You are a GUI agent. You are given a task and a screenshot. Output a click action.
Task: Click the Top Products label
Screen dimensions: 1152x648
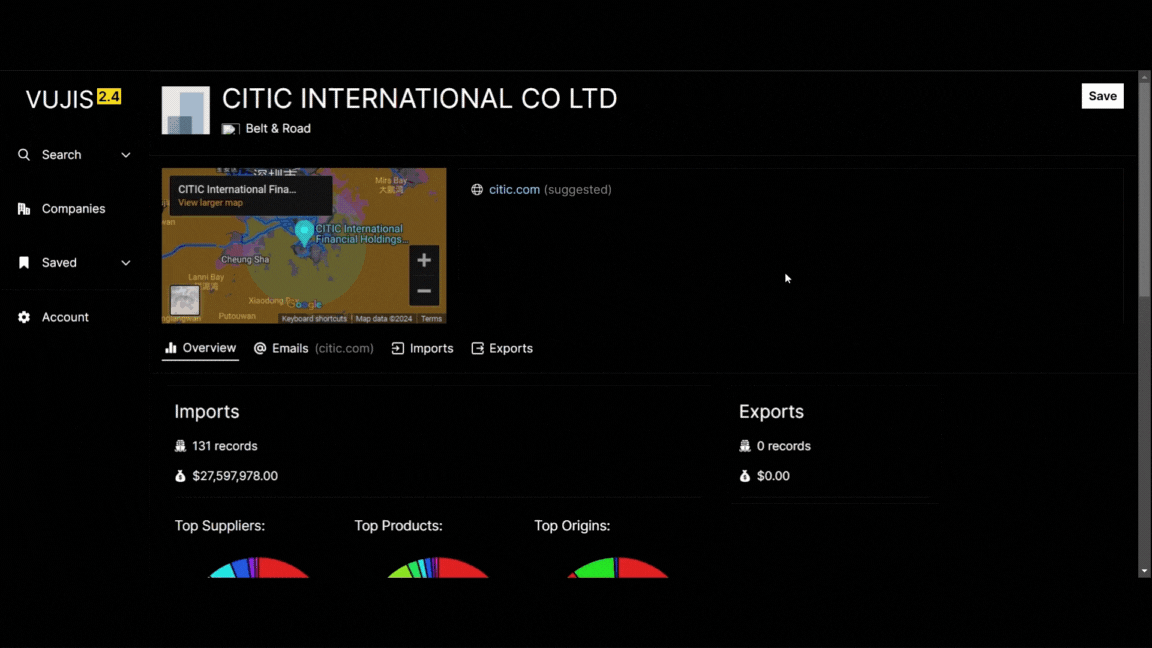tap(398, 526)
